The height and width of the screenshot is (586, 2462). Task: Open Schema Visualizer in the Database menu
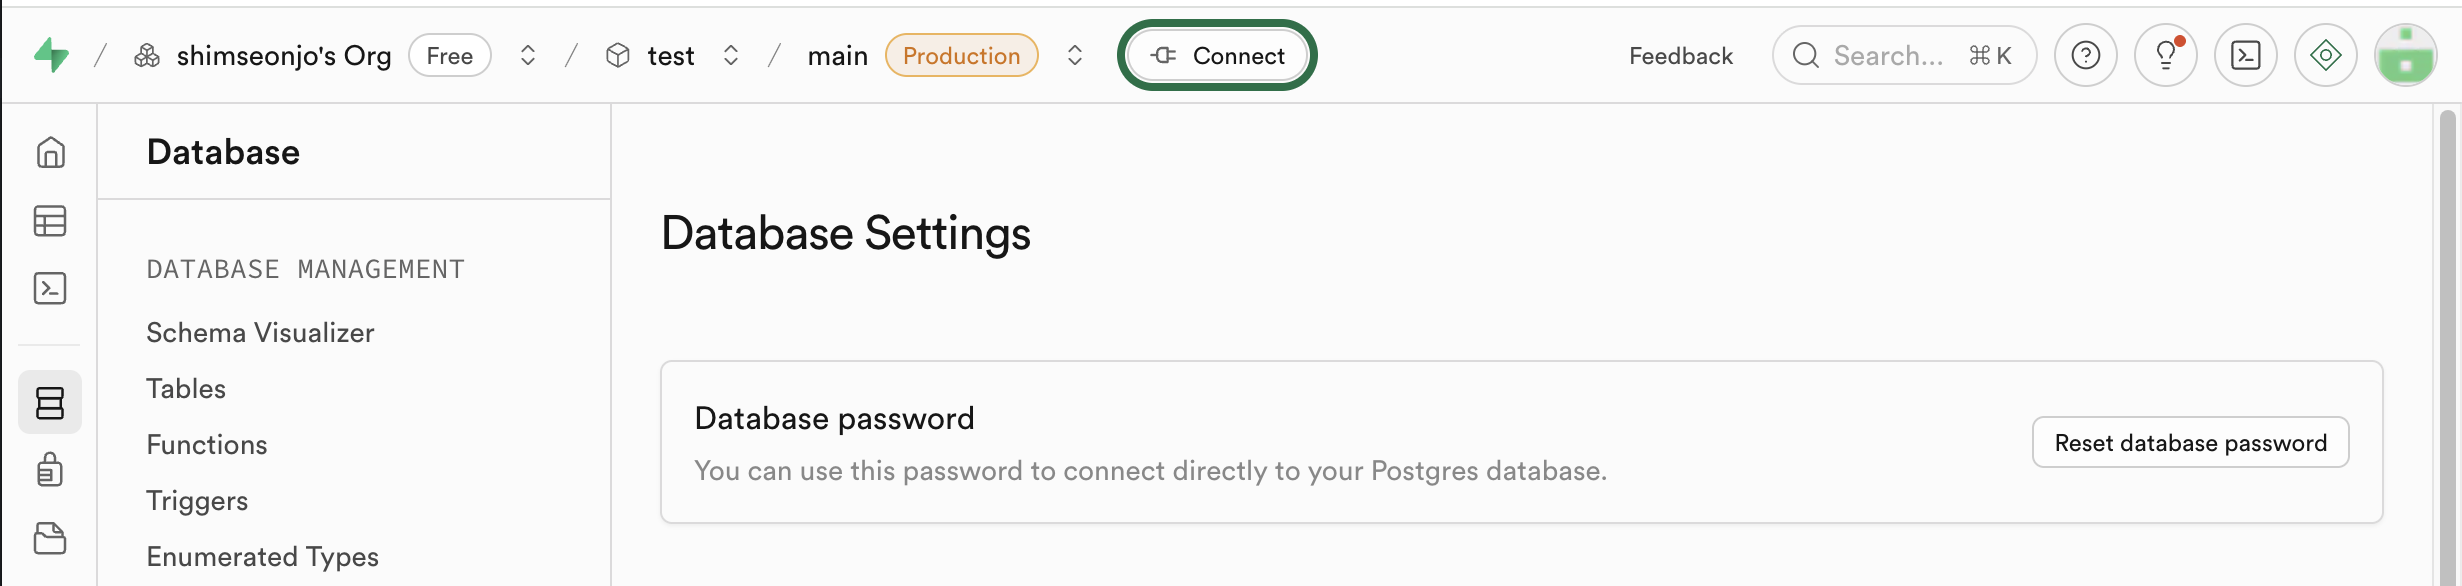[260, 333]
